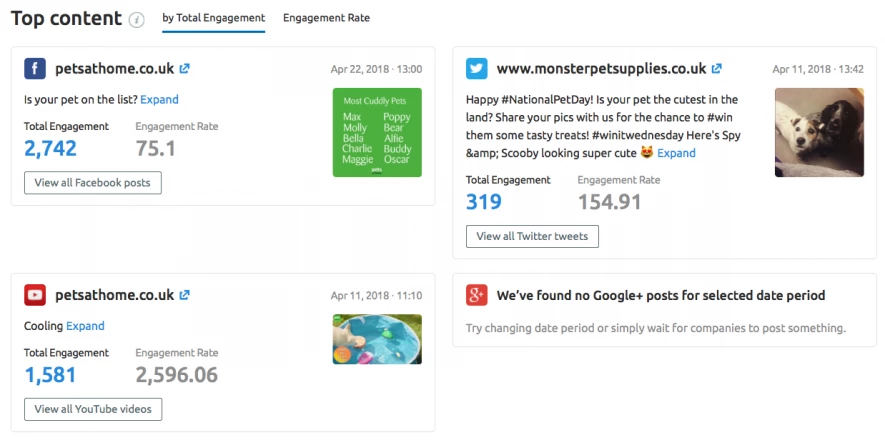Viewport: 885px width, 440px height.
Task: Click the Google+ icon
Action: 477,295
